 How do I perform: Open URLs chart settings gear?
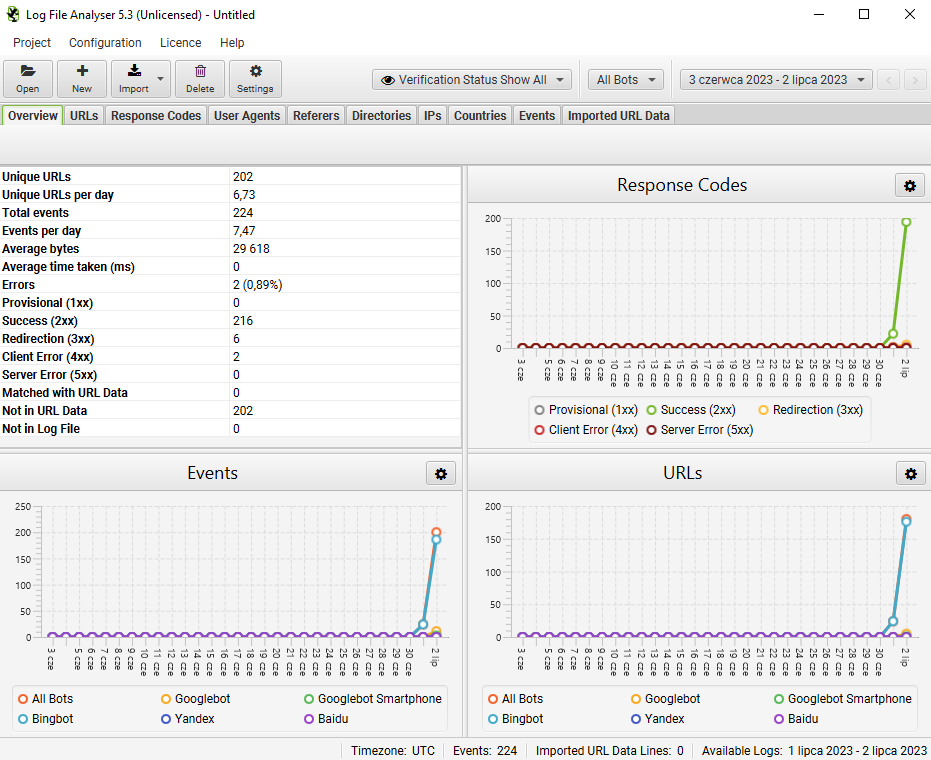[910, 474]
